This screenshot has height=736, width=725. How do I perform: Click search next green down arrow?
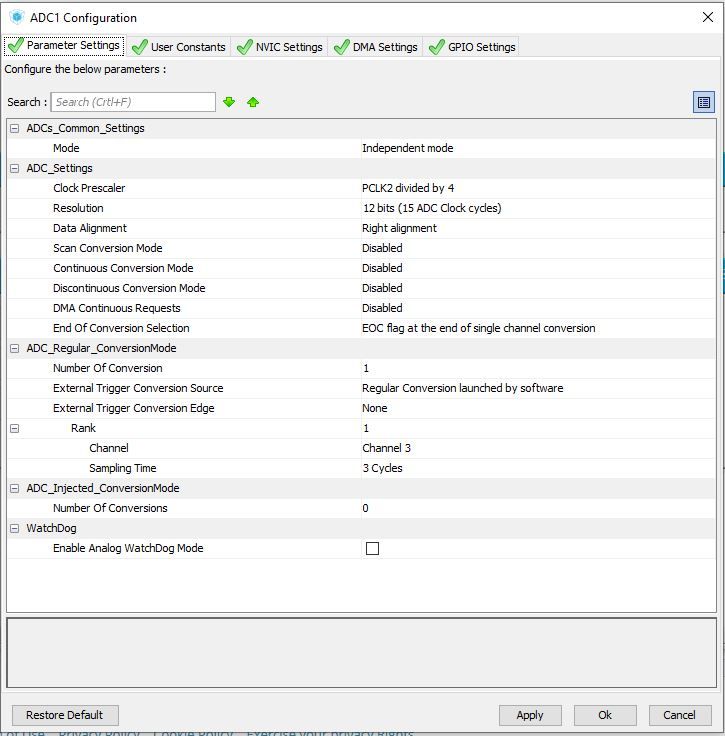tap(229, 102)
